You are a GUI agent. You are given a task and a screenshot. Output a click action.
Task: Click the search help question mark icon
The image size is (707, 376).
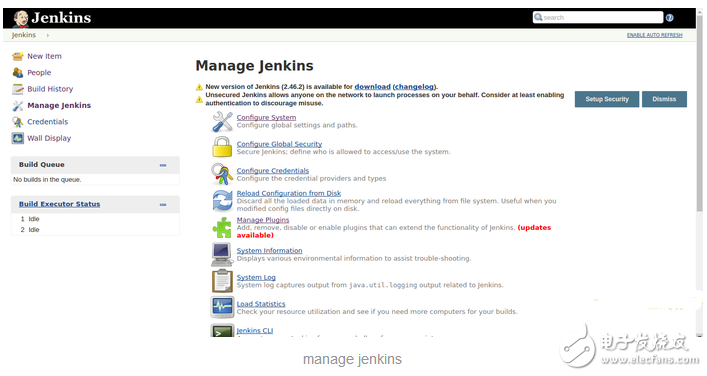[670, 18]
